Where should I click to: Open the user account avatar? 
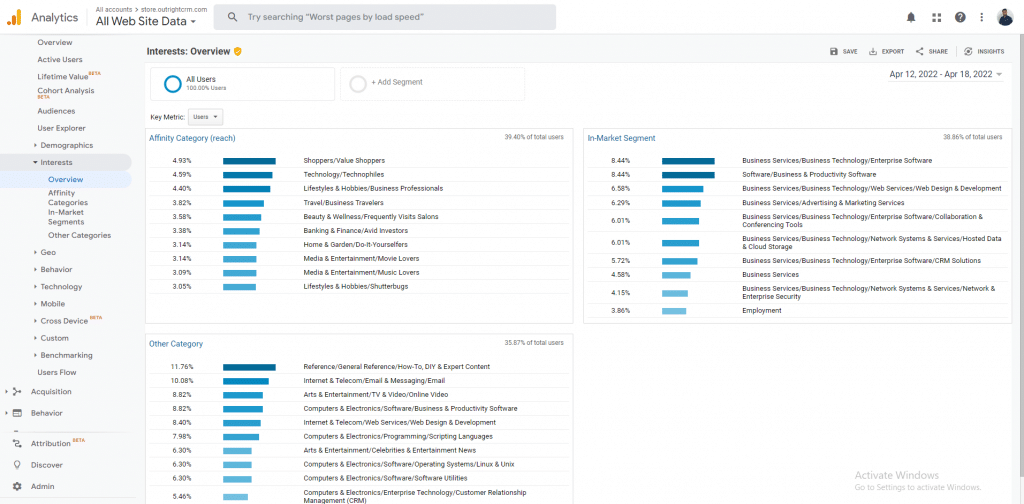tap(1005, 18)
